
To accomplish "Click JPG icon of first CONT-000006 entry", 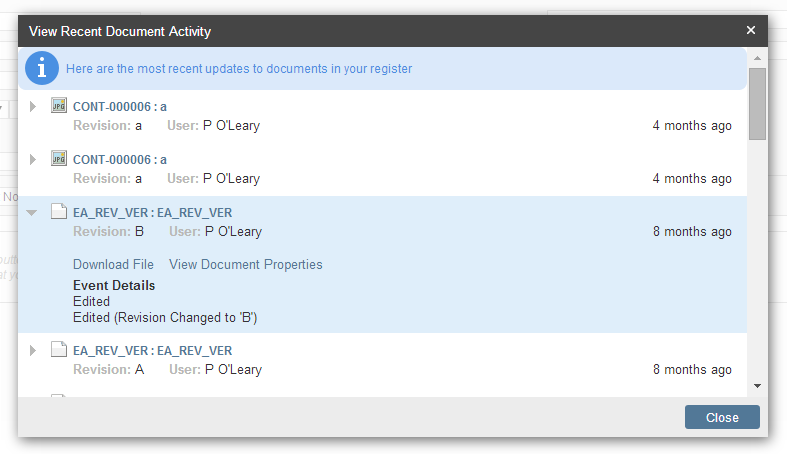I will coord(59,106).
